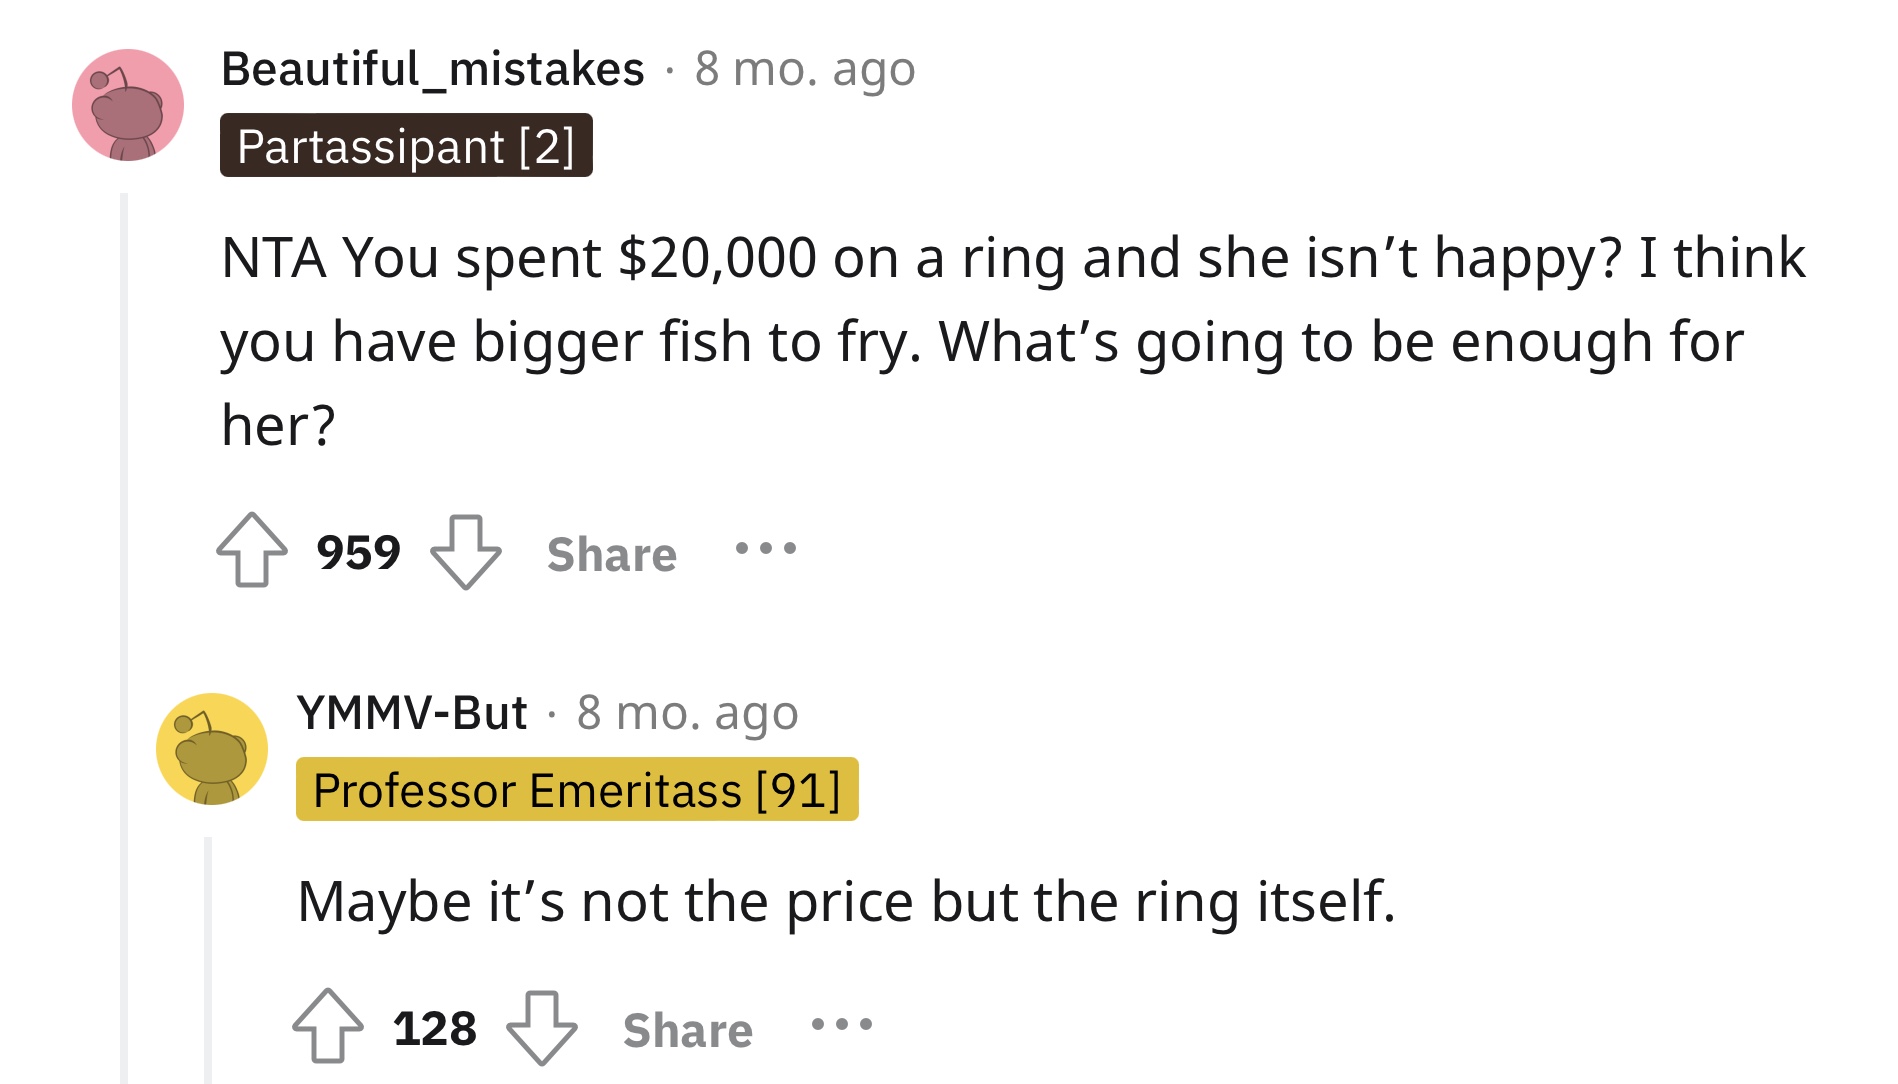Open the top comment's 8 mo. ago timestamp

click(805, 69)
